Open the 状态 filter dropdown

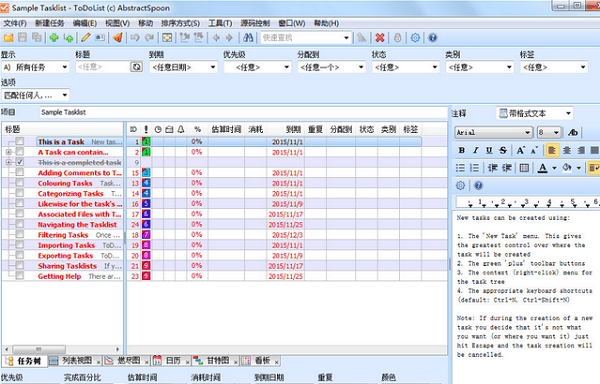click(406, 67)
